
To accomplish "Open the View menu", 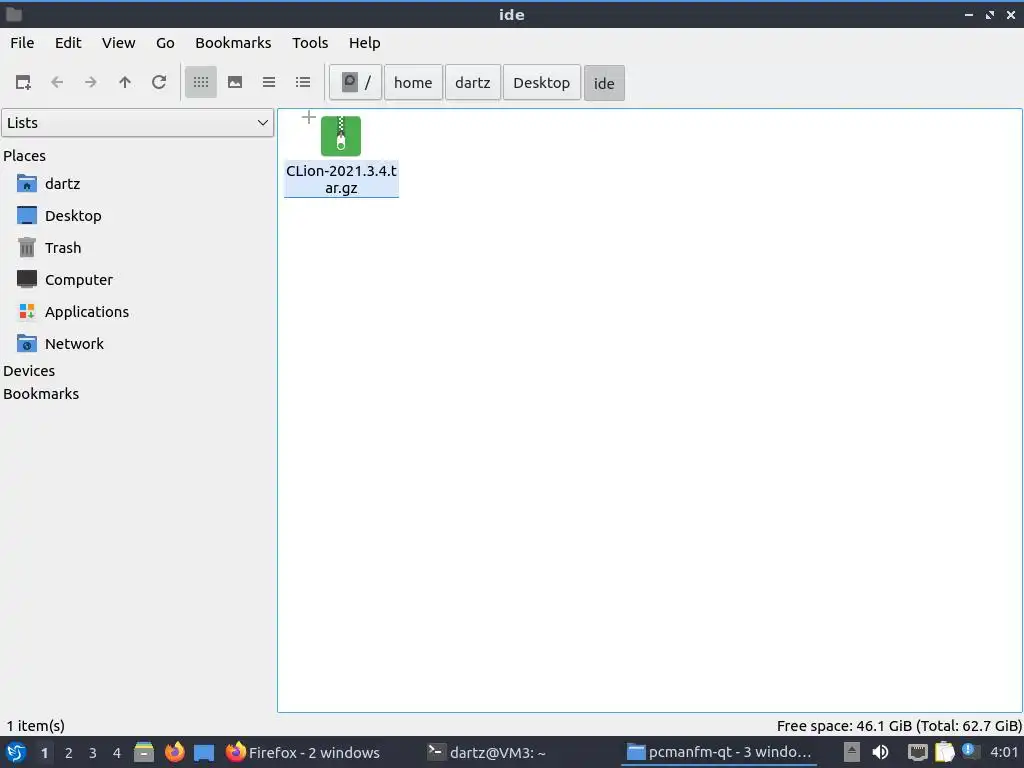I will point(118,43).
